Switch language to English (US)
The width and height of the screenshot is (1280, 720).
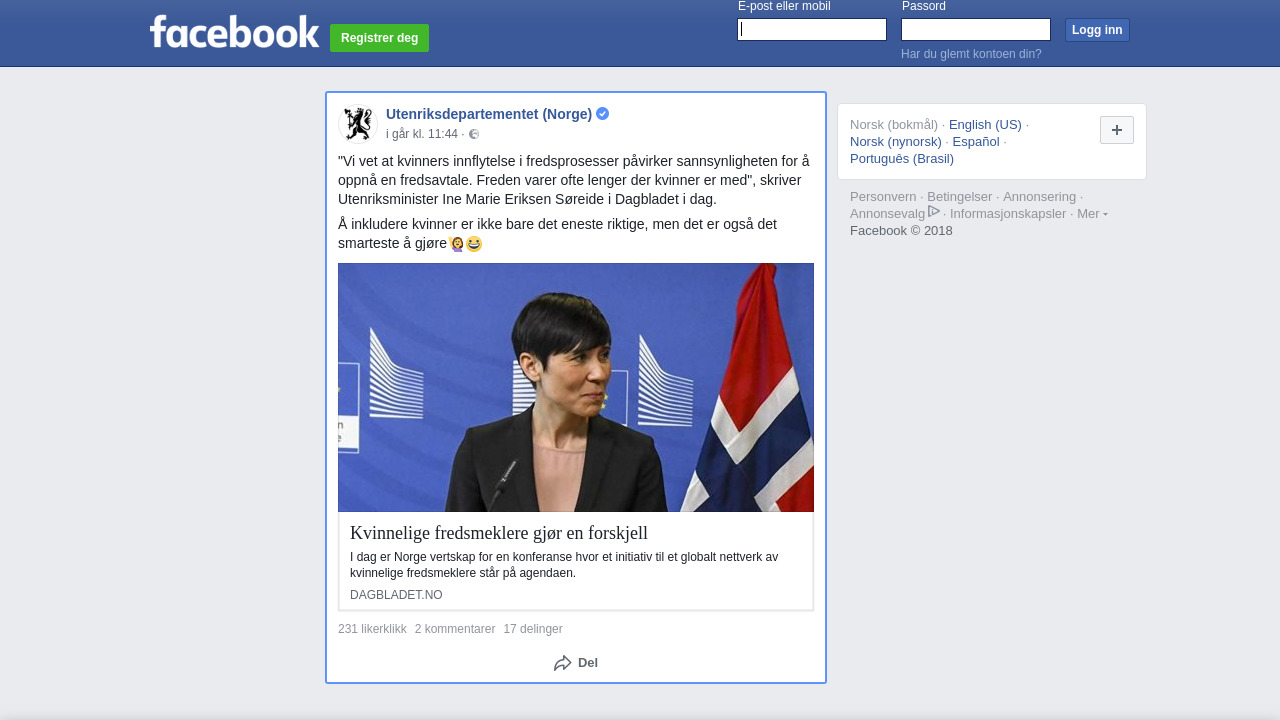pos(985,125)
